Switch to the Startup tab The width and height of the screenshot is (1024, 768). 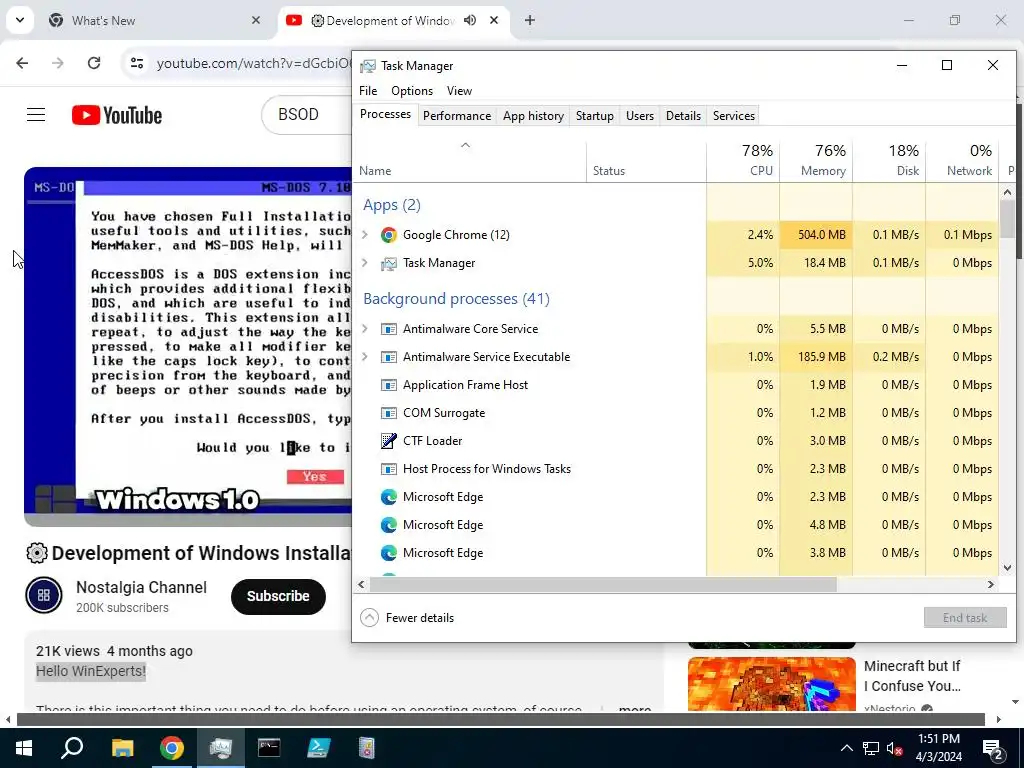(594, 116)
